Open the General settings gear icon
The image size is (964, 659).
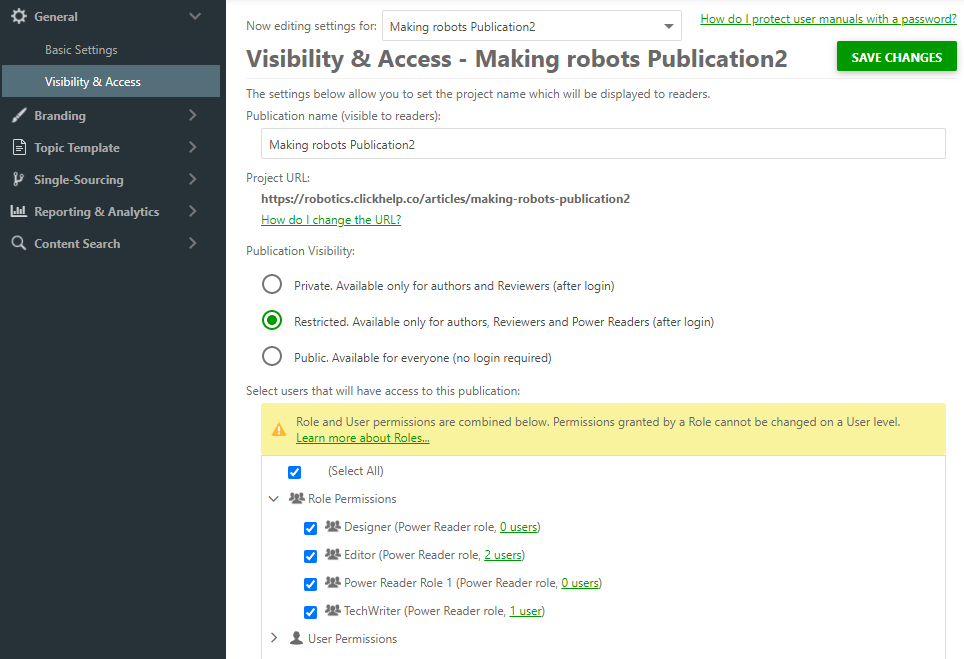coord(20,16)
